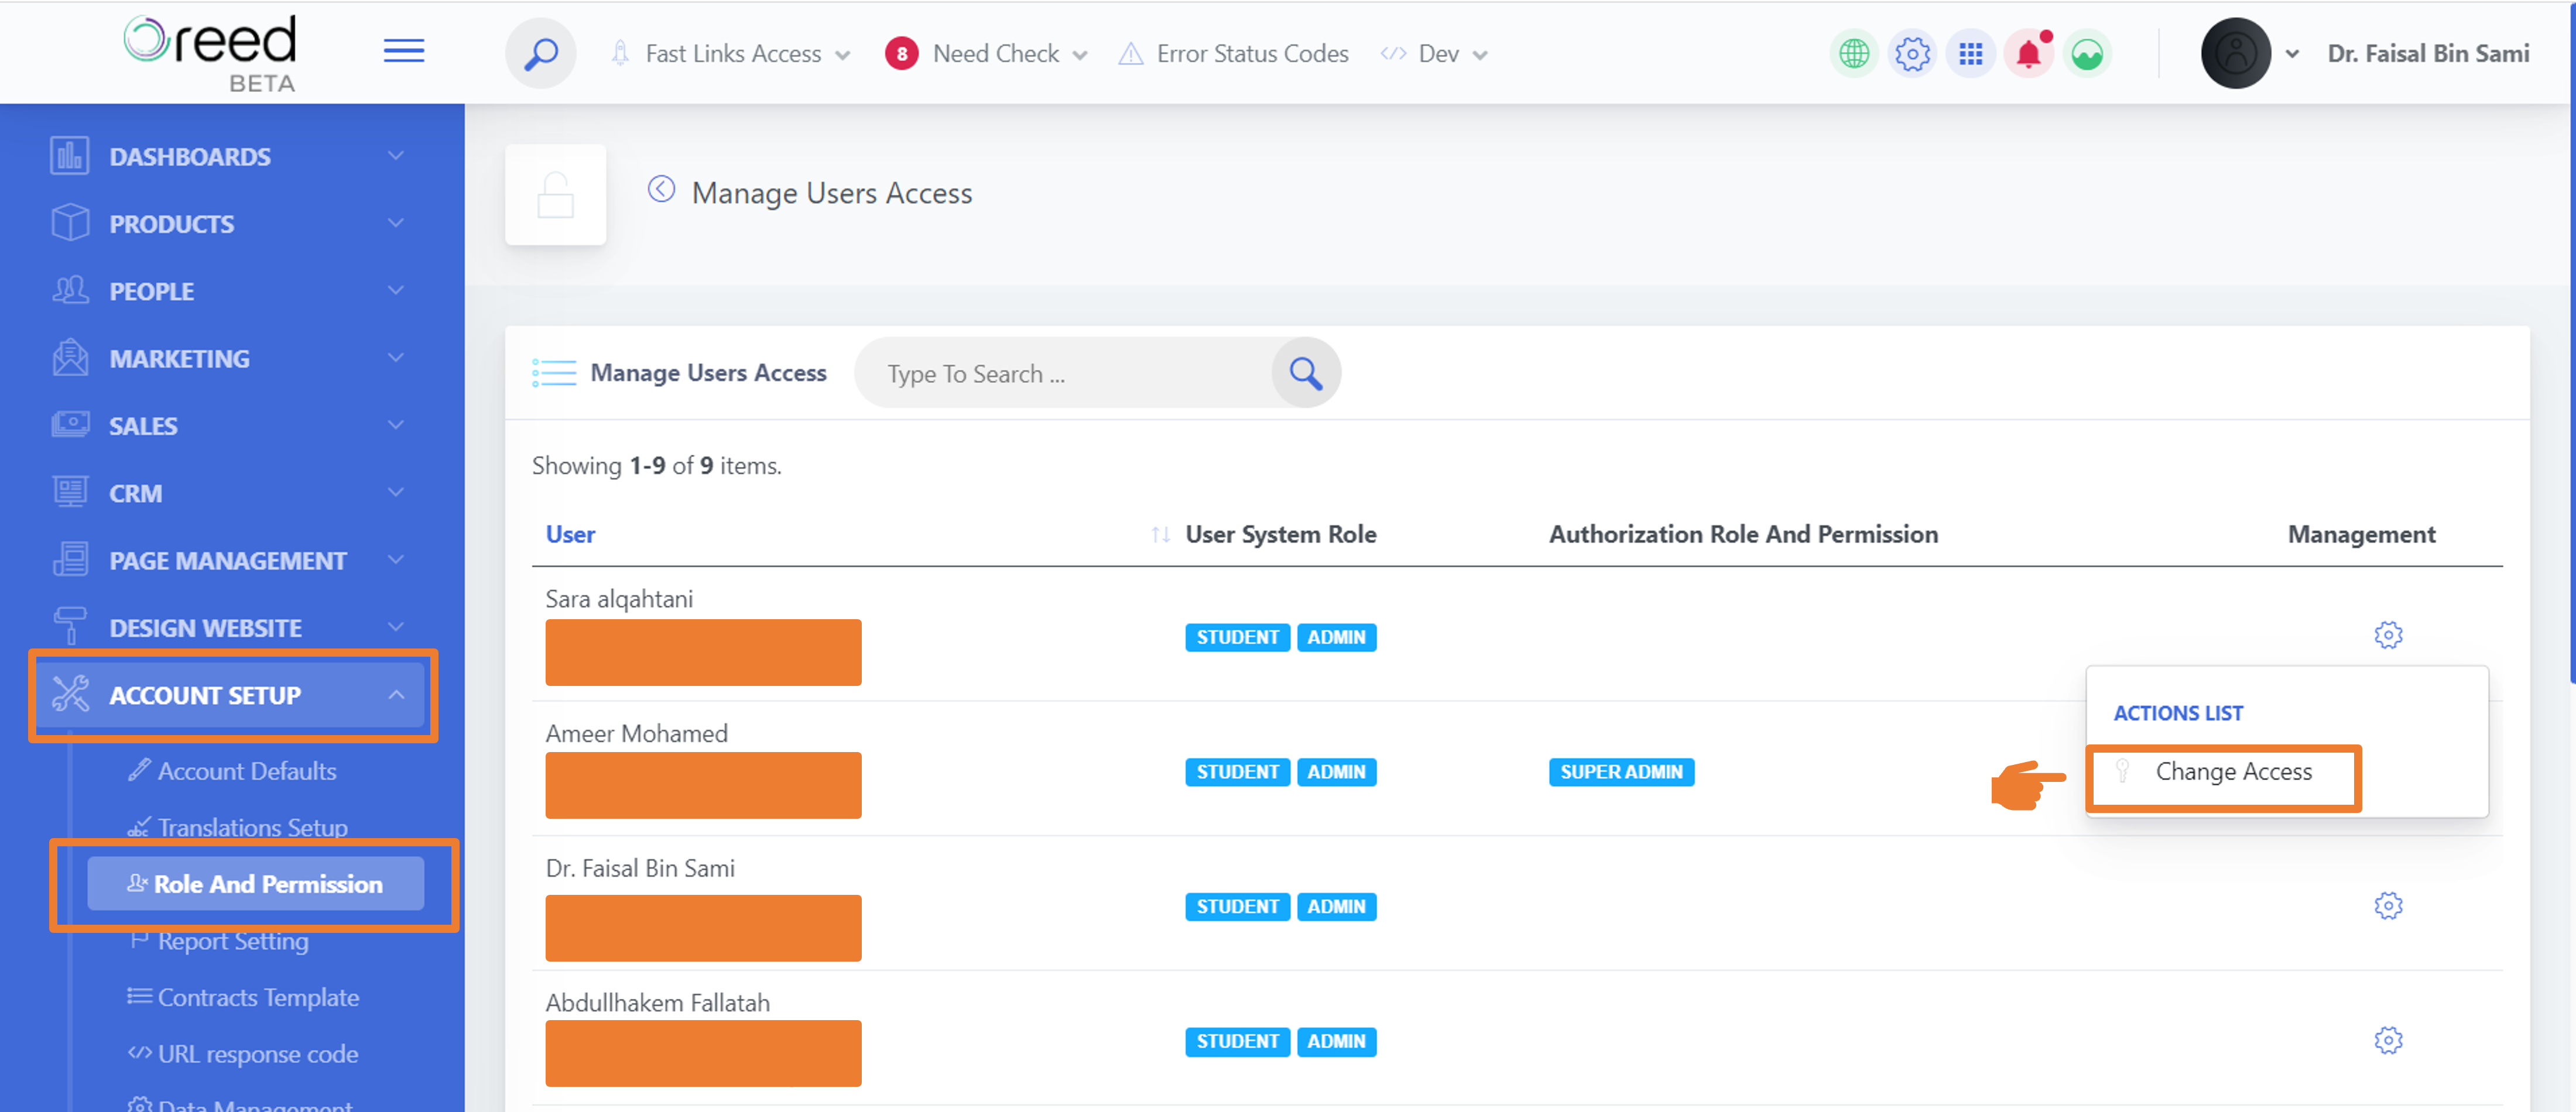Click Abdullhakem Fallatah's STUDENT badge
This screenshot has width=2576, height=1112.
click(x=1237, y=1041)
